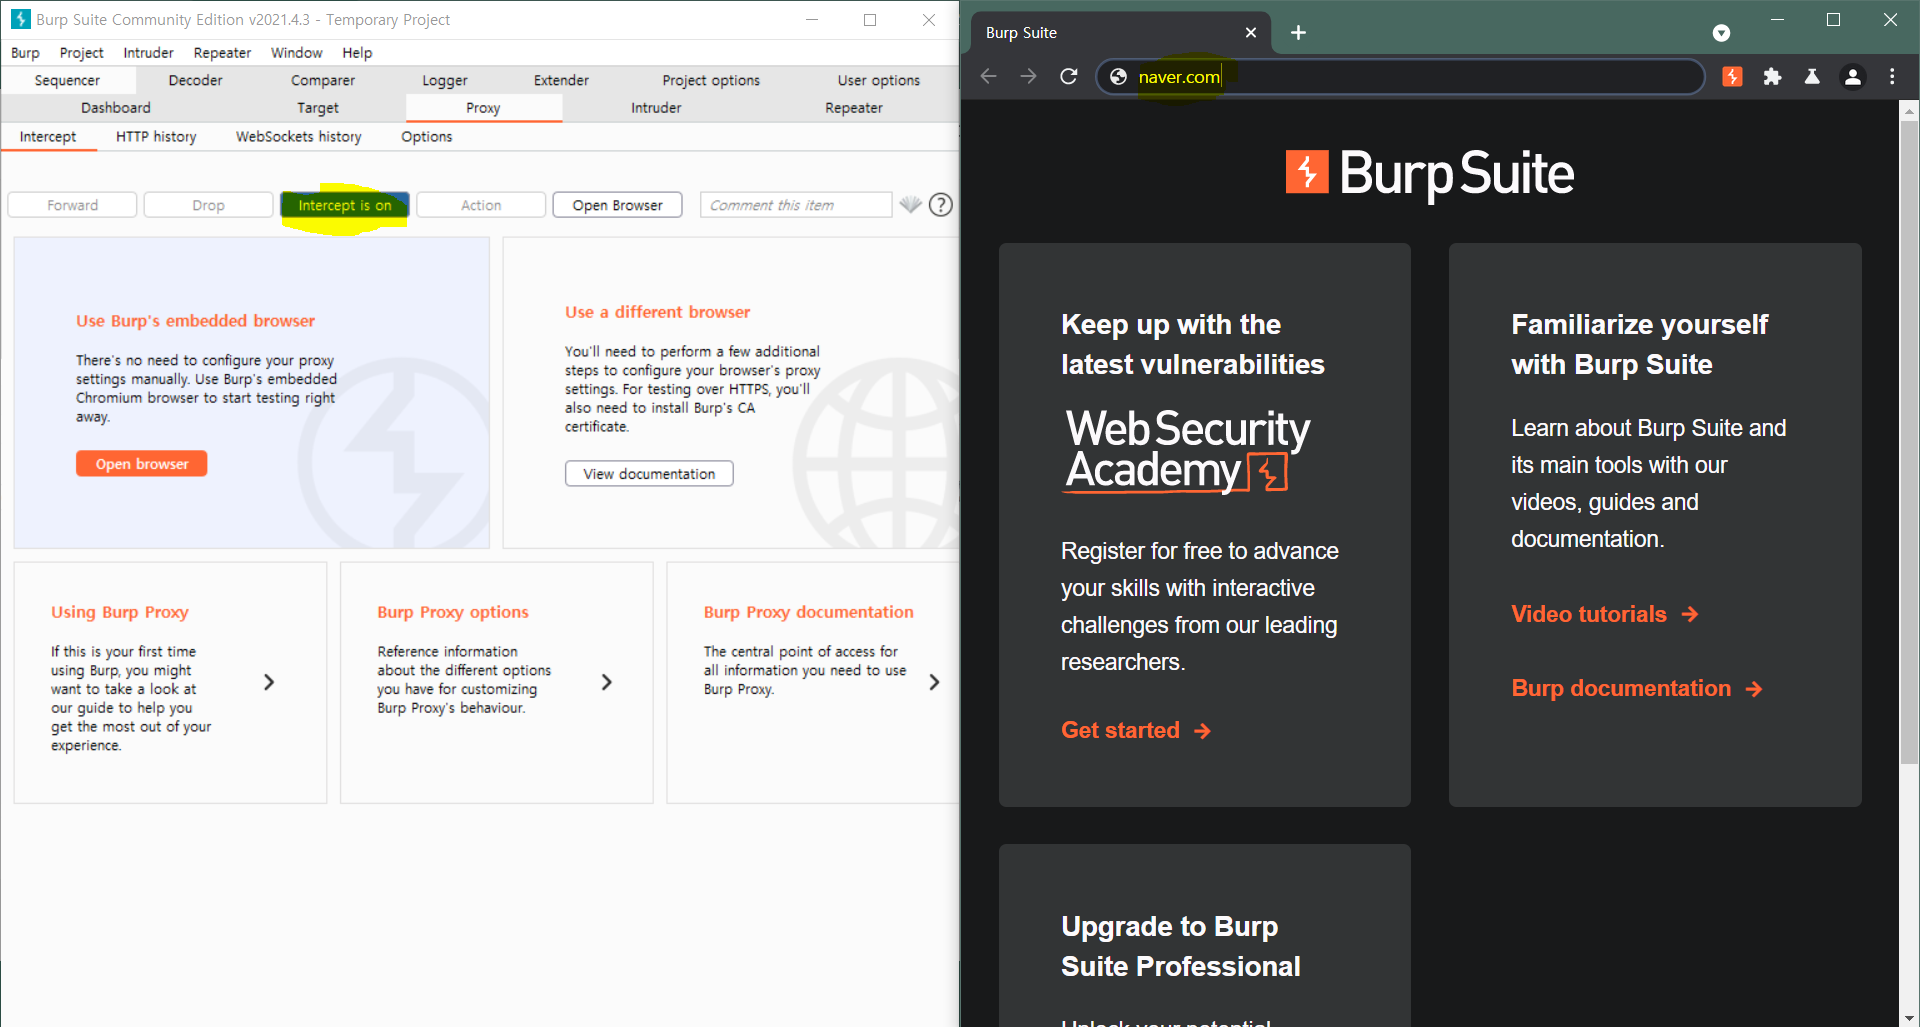
Task: Click the Burp Suite extension icon in browser toolbar
Action: tap(1732, 77)
